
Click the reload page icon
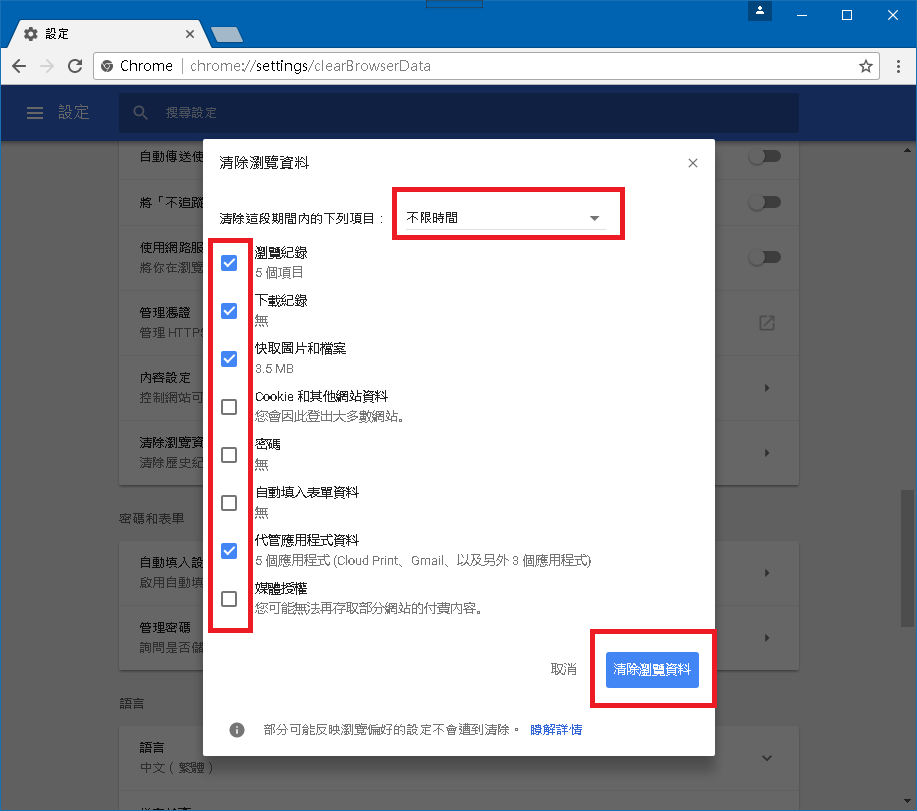point(75,66)
